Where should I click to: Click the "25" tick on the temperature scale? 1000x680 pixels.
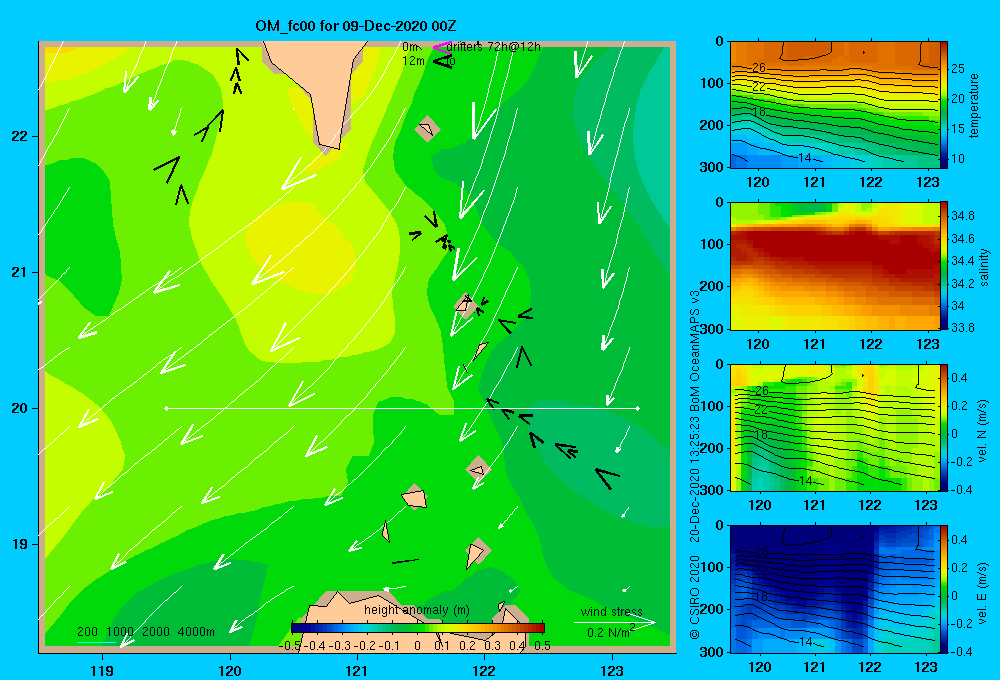958,69
